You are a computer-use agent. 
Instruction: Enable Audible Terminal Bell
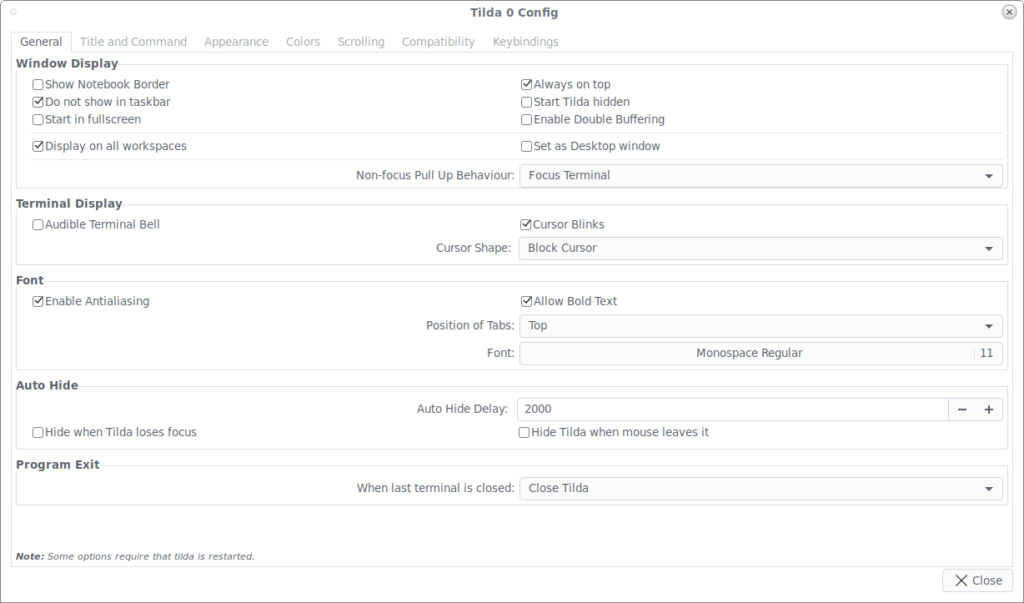point(37,224)
